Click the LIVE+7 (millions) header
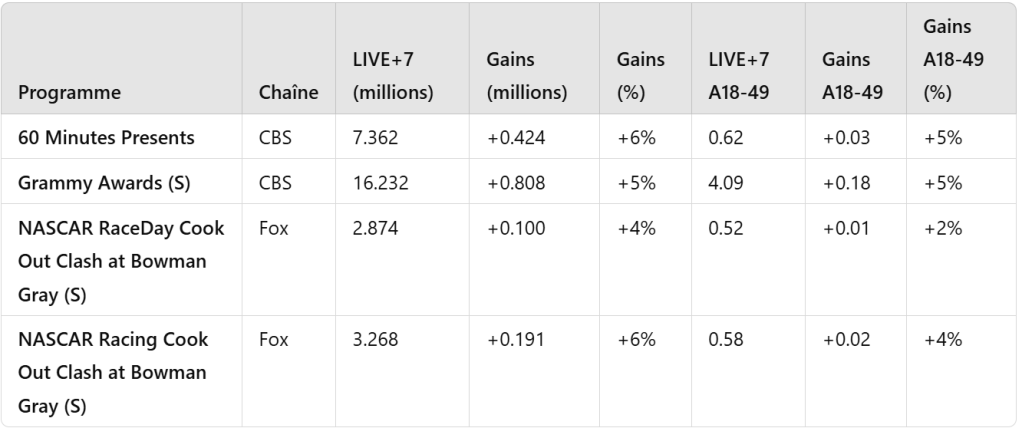This screenshot has width=1022, height=428. point(393,76)
